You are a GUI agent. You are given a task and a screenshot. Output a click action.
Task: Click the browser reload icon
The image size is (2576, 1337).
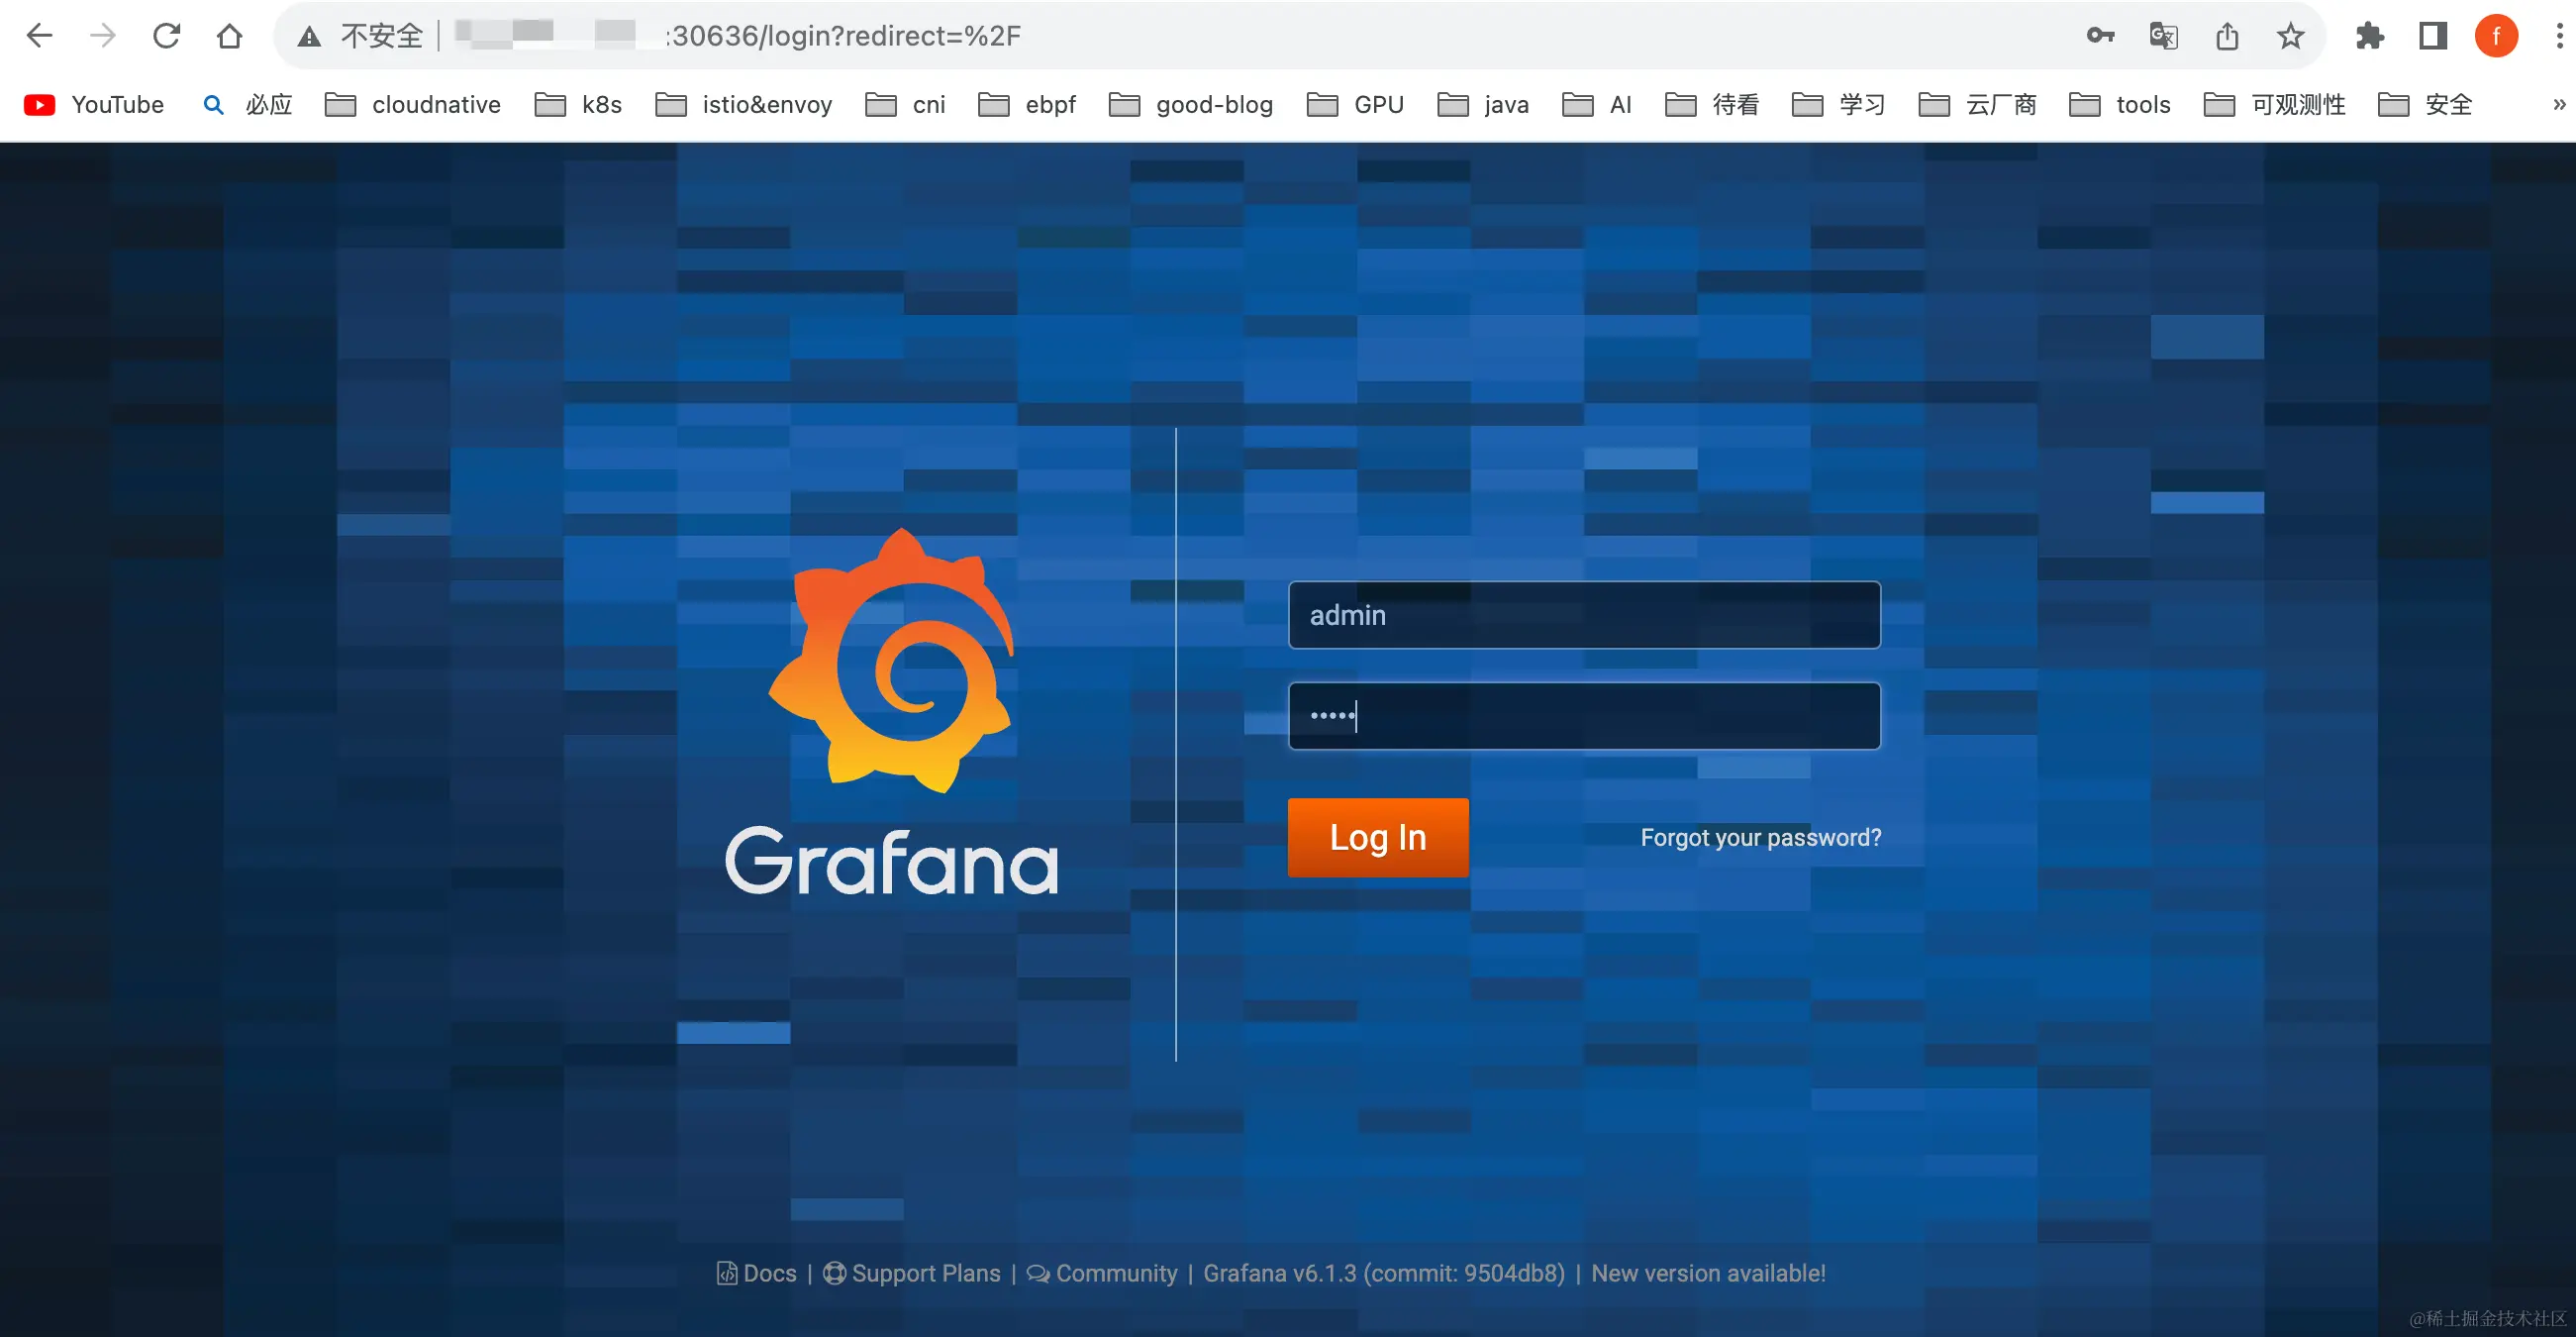click(x=166, y=36)
